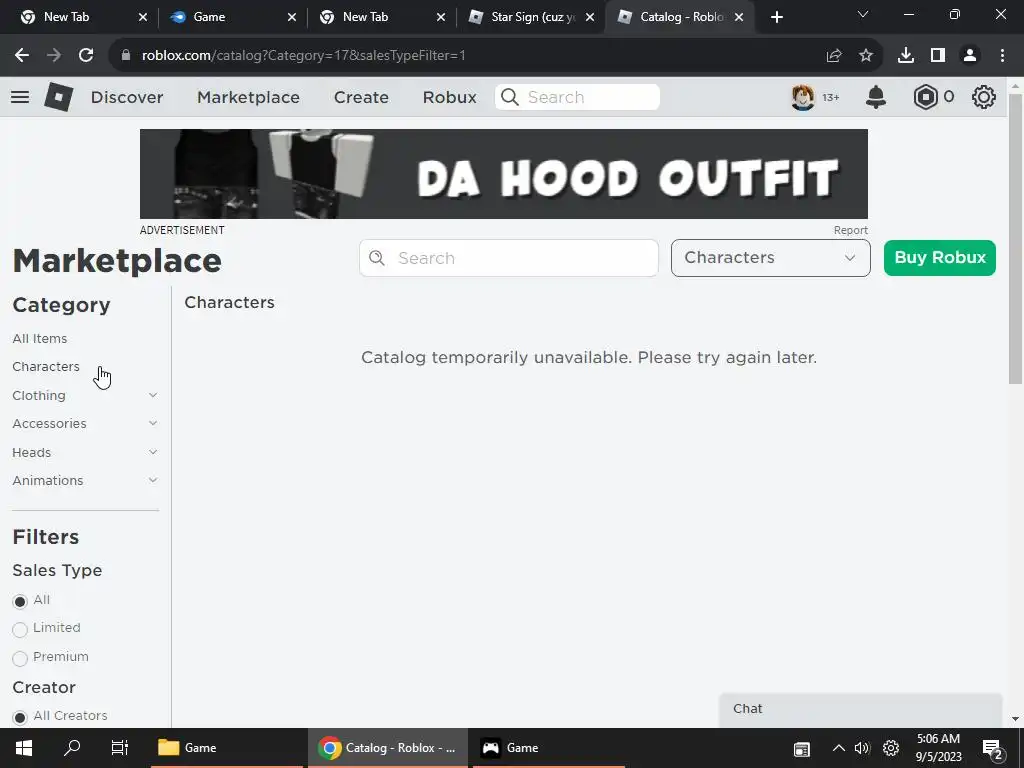Open the Windows notification center
This screenshot has width=1024, height=768.
coord(991,749)
